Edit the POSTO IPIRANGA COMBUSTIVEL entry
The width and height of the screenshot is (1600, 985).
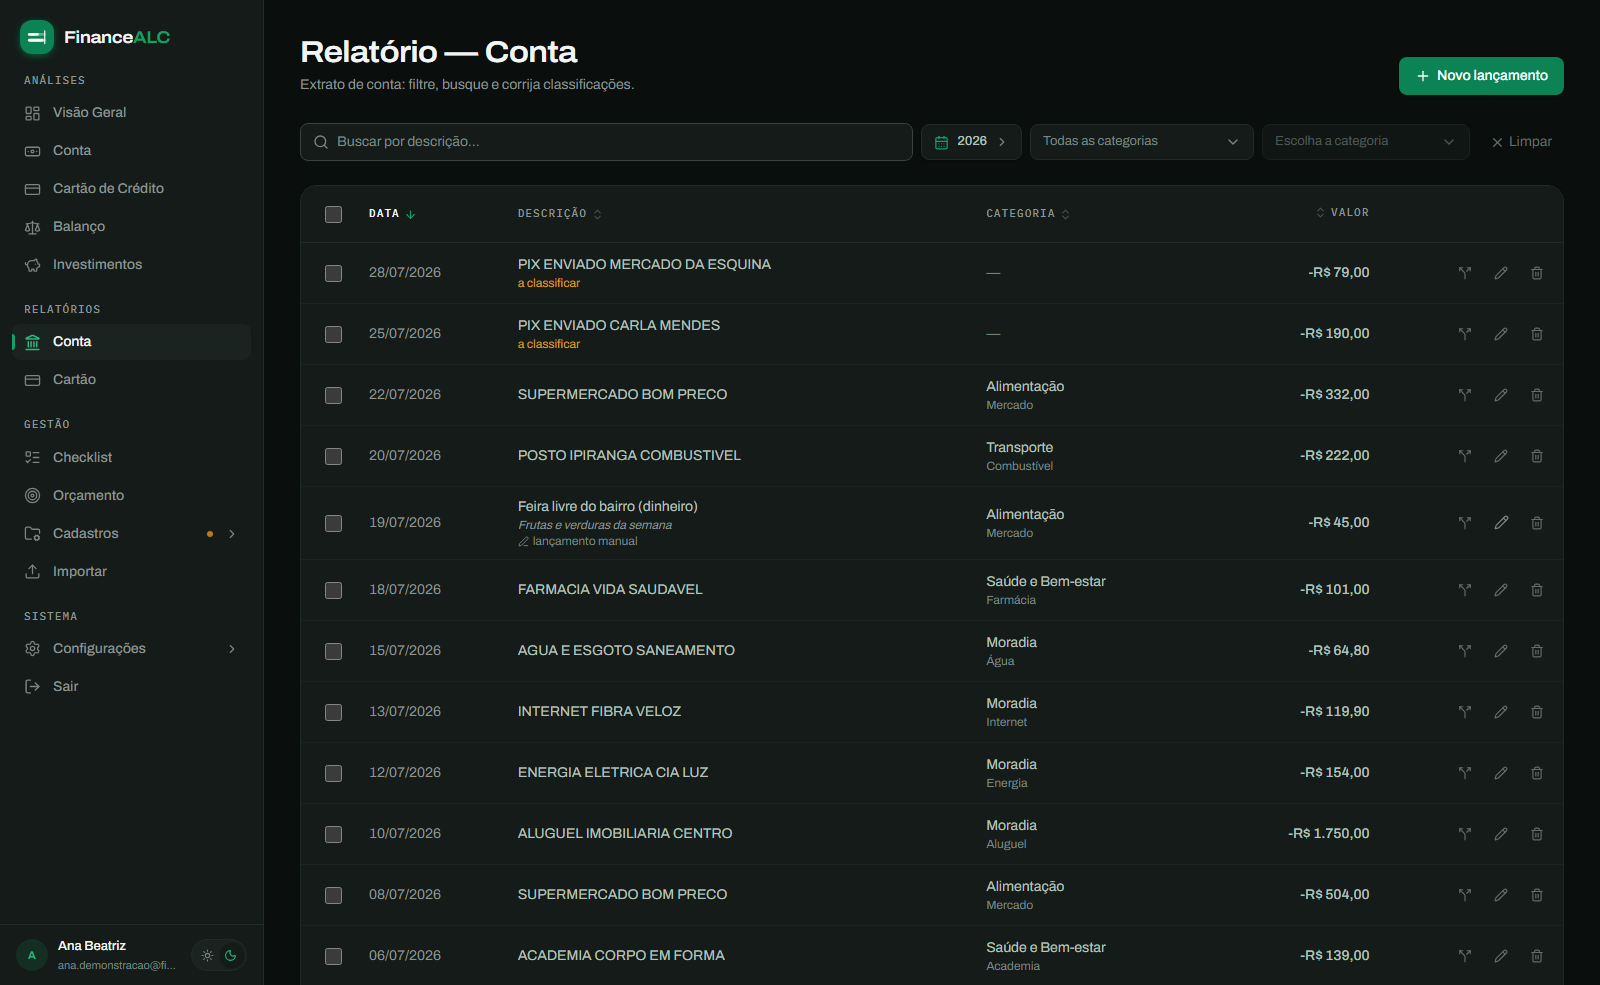coord(1501,456)
